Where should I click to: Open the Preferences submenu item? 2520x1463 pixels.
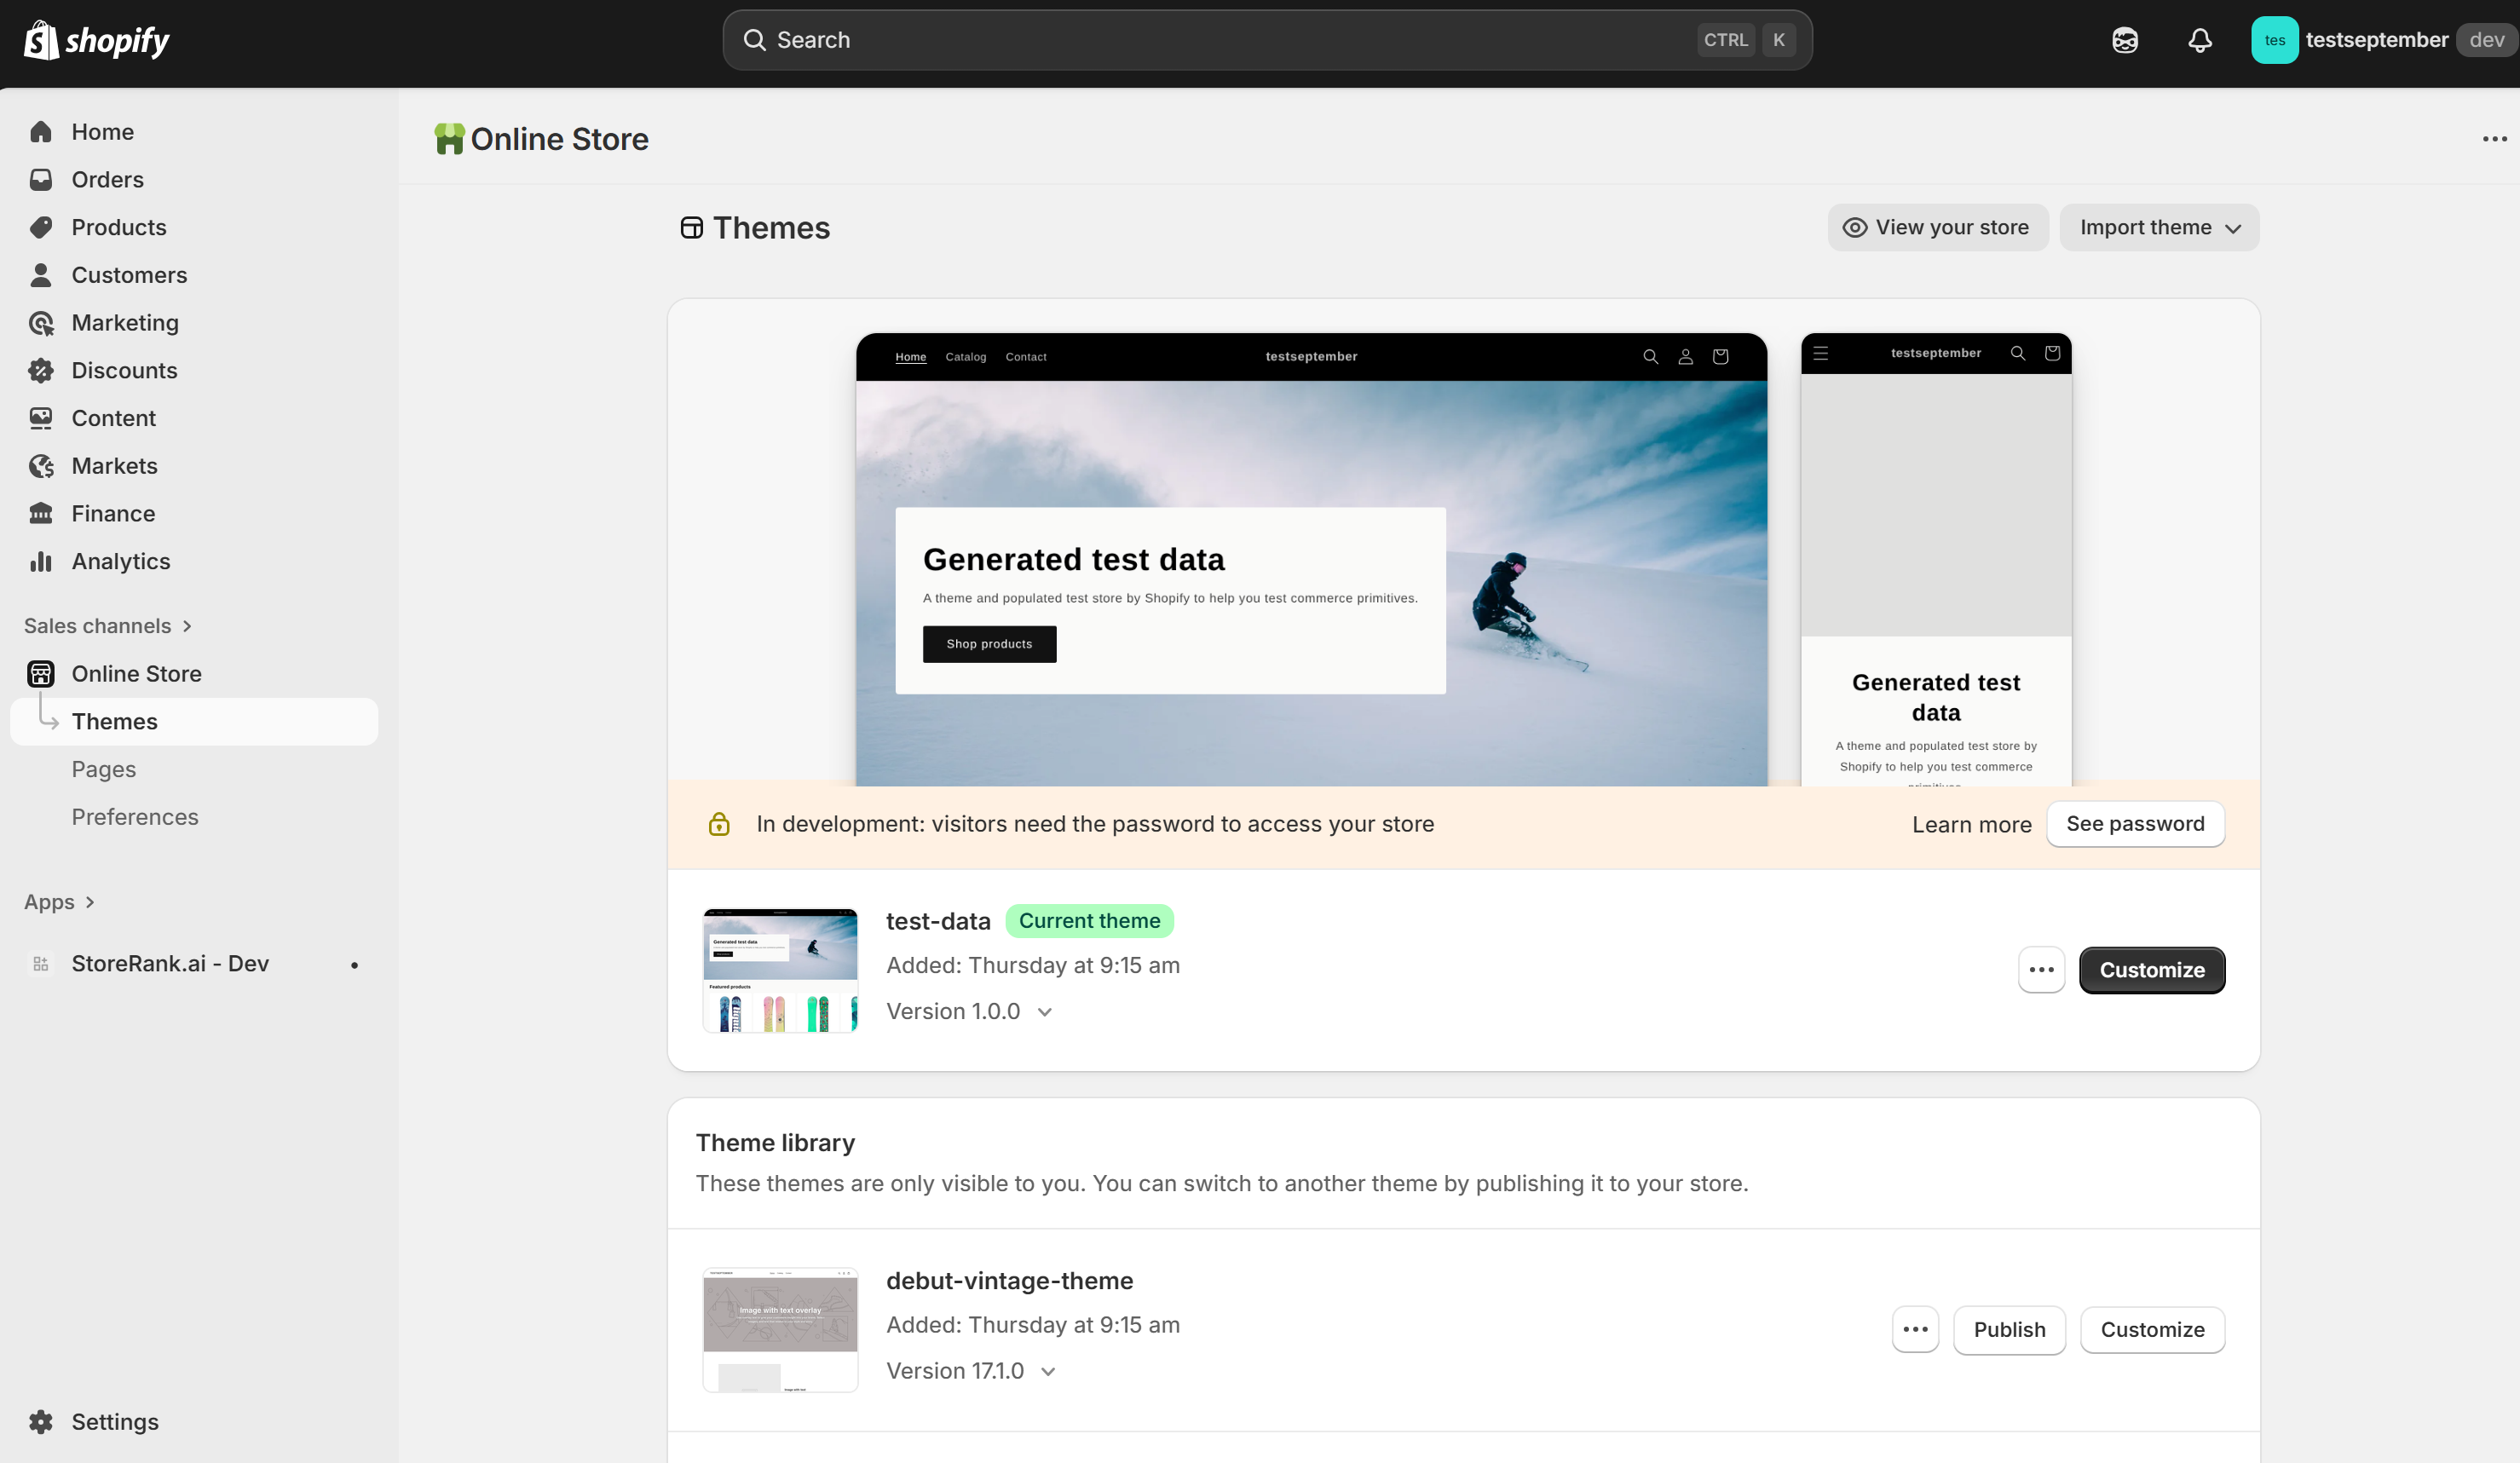pos(135,817)
